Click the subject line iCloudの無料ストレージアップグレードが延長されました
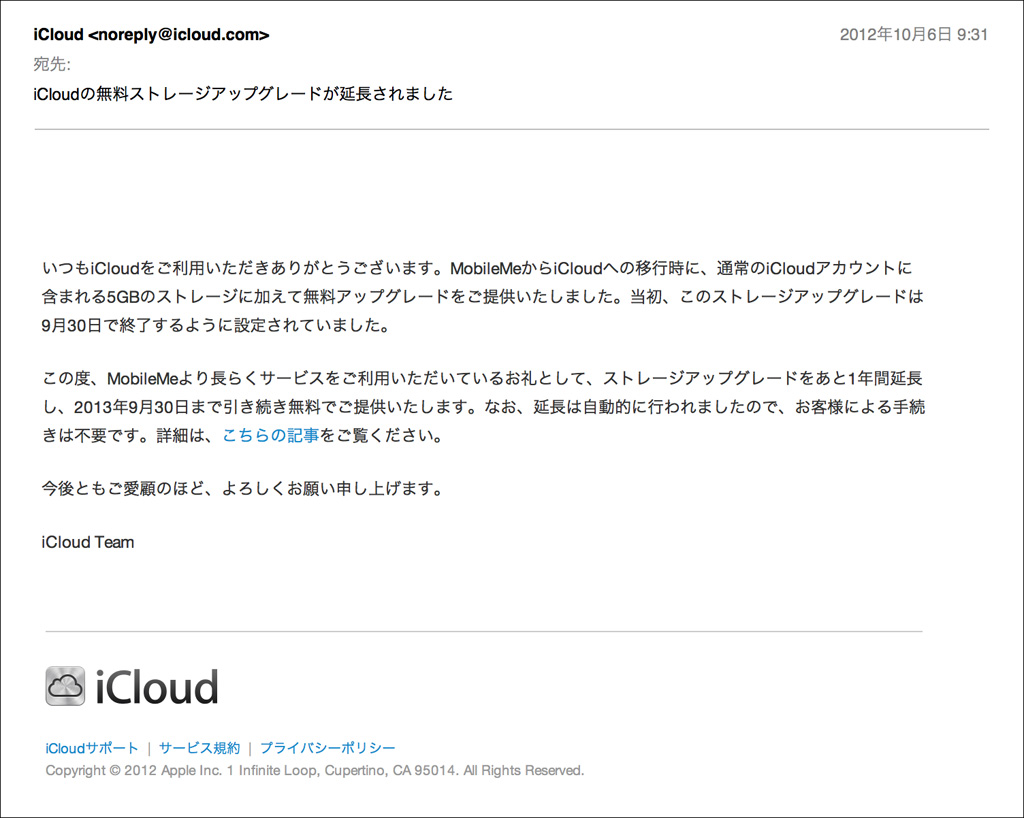This screenshot has width=1024, height=818. point(243,94)
